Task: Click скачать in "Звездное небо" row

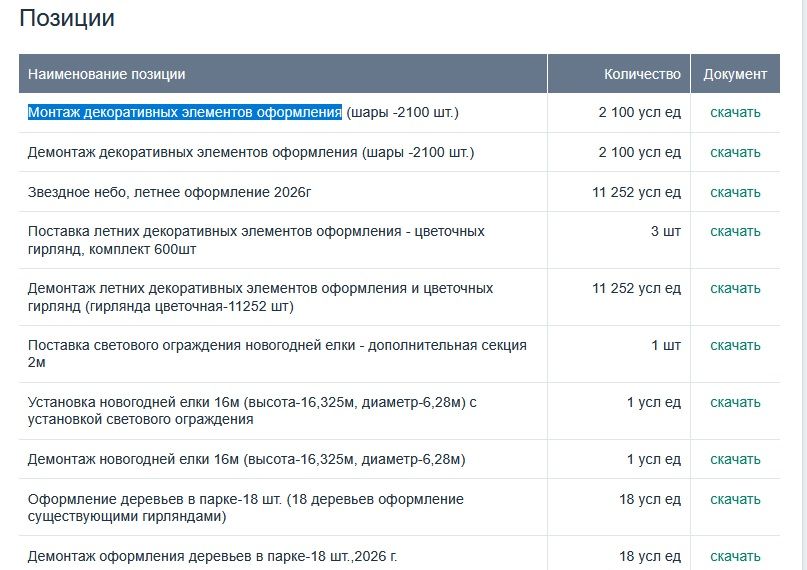Action: point(735,192)
